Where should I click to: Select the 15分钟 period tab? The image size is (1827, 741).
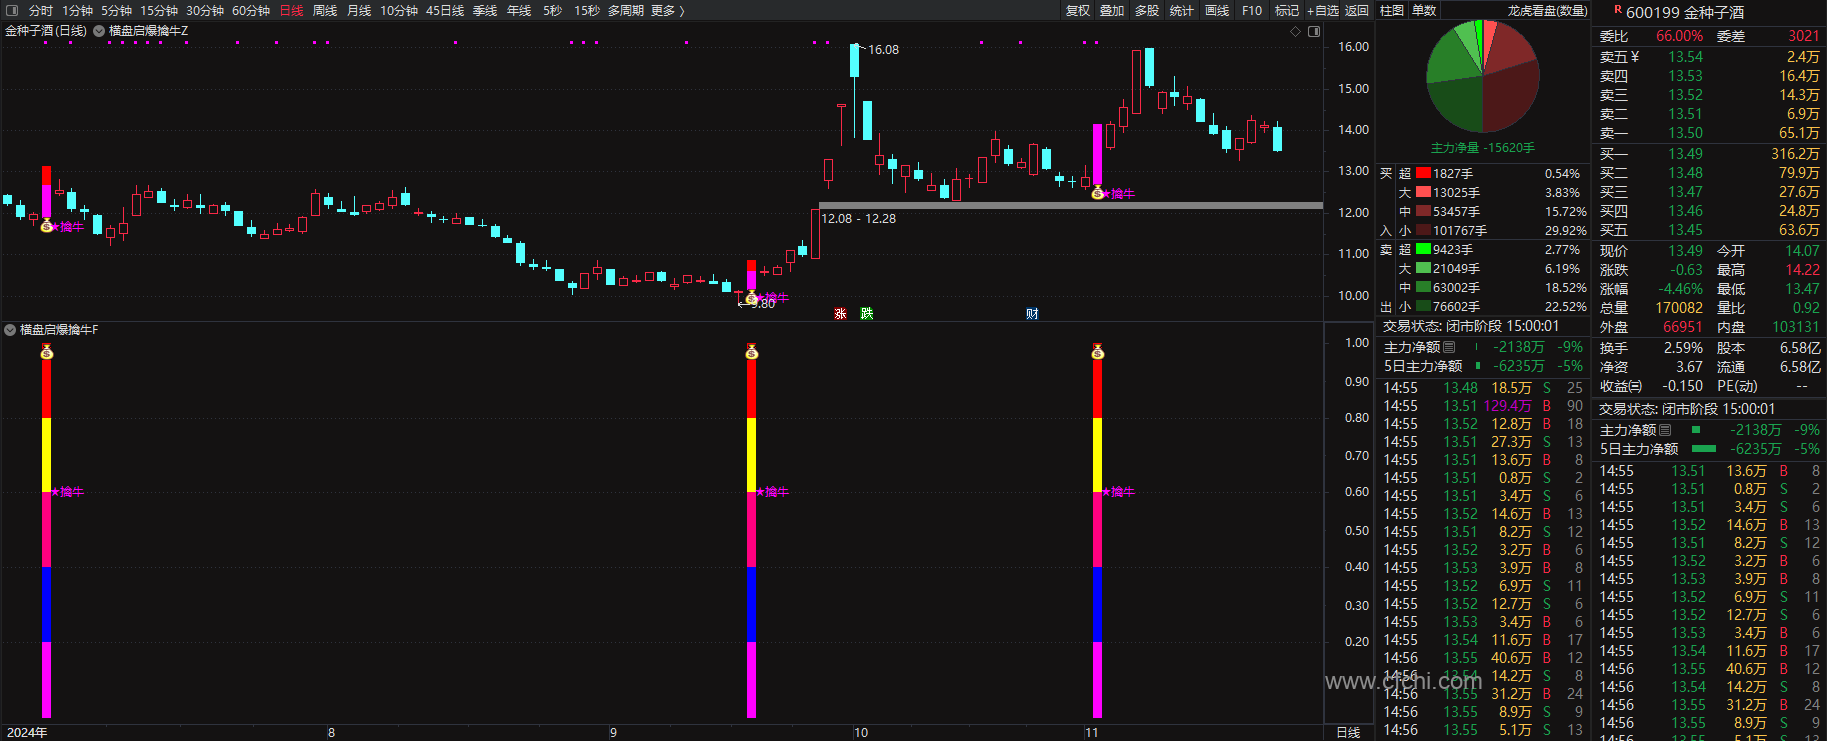[159, 10]
